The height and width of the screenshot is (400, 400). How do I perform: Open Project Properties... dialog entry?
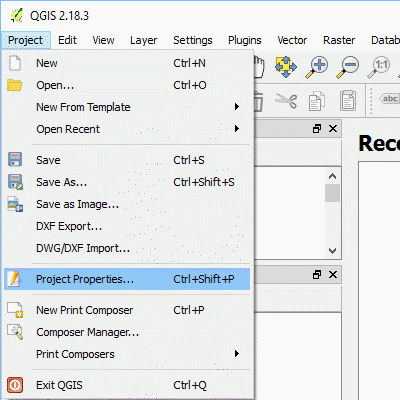pyautogui.click(x=127, y=279)
